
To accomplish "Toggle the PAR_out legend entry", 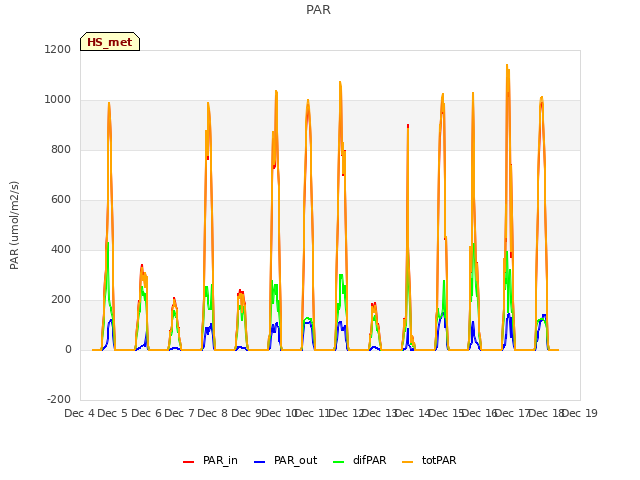I will pos(285,460).
